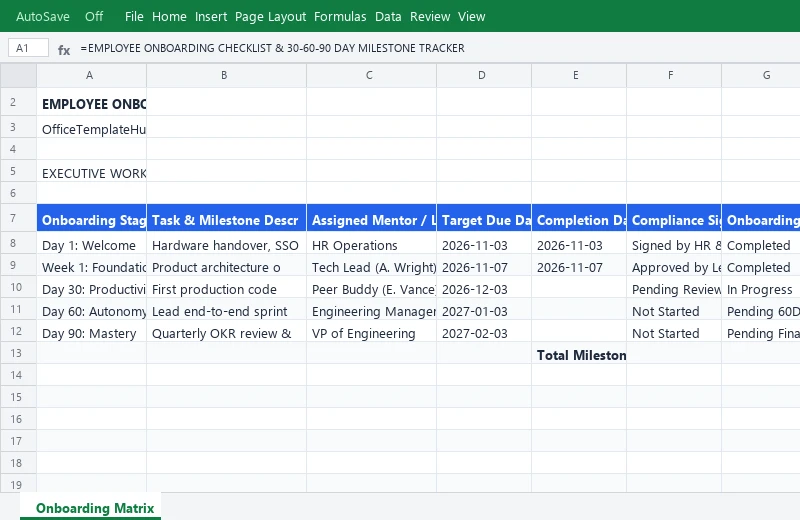Select column E header

click(579, 76)
